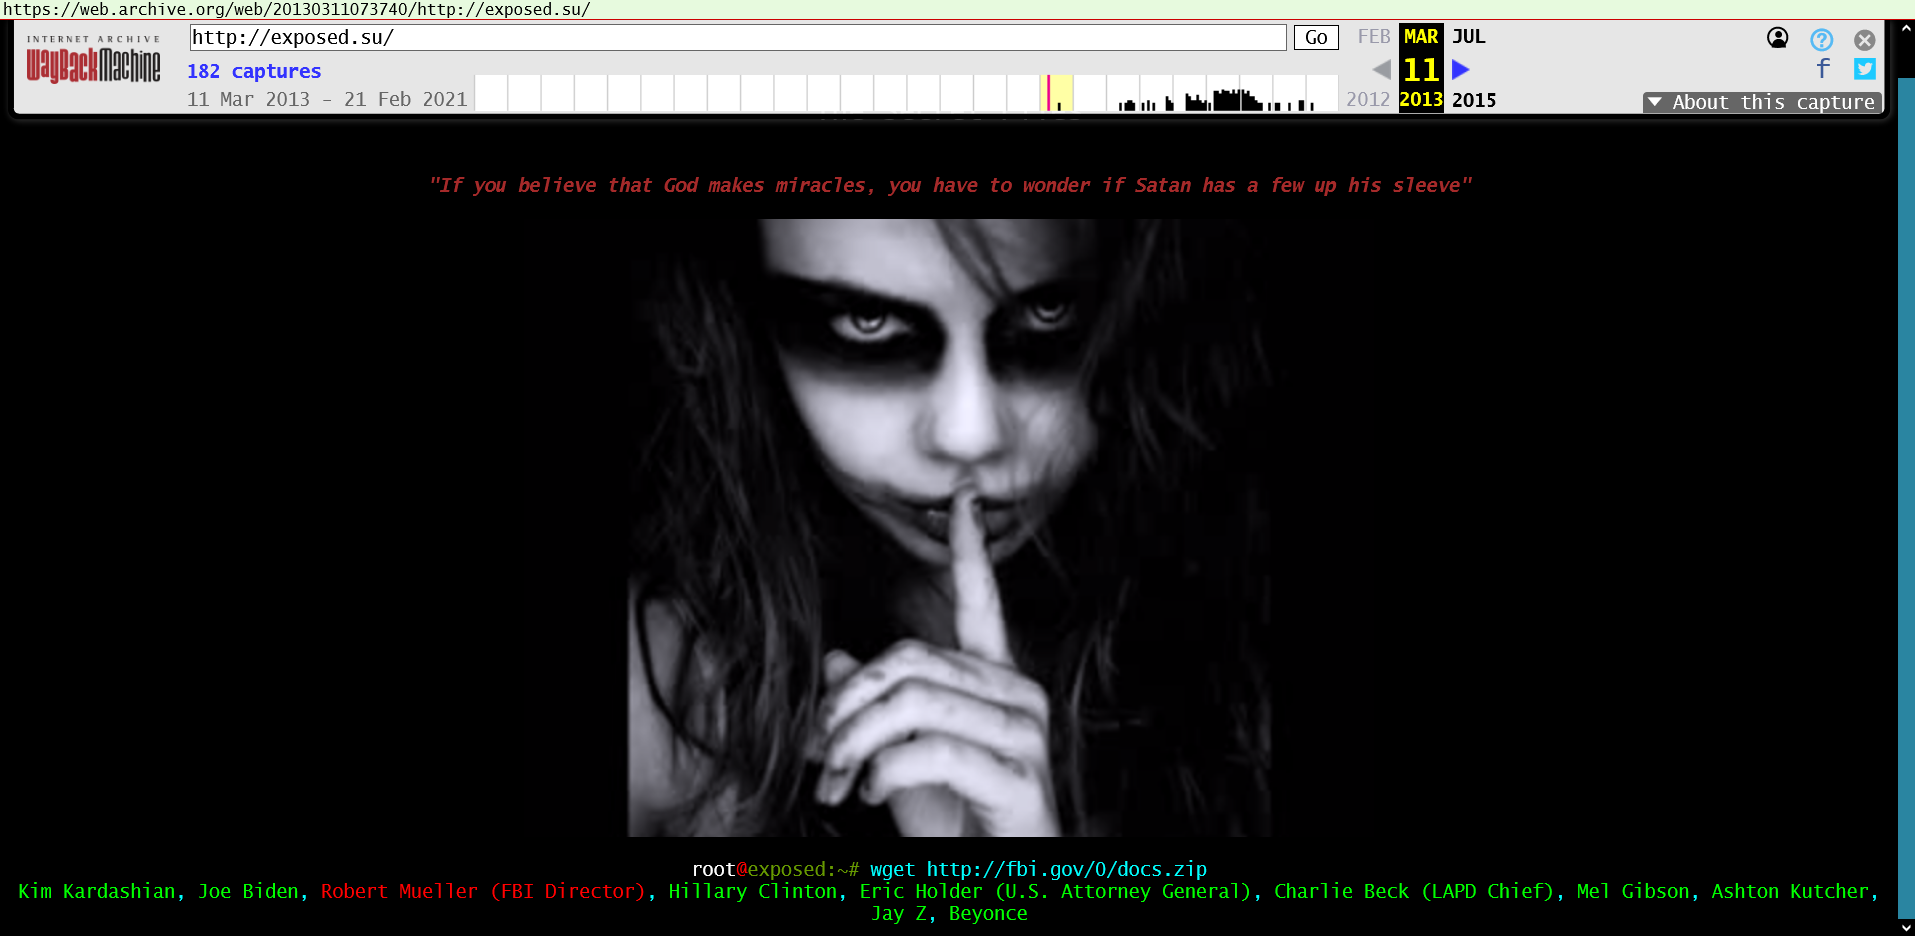Click the woman's shushing photo
This screenshot has height=936, width=1915.
tap(949, 527)
